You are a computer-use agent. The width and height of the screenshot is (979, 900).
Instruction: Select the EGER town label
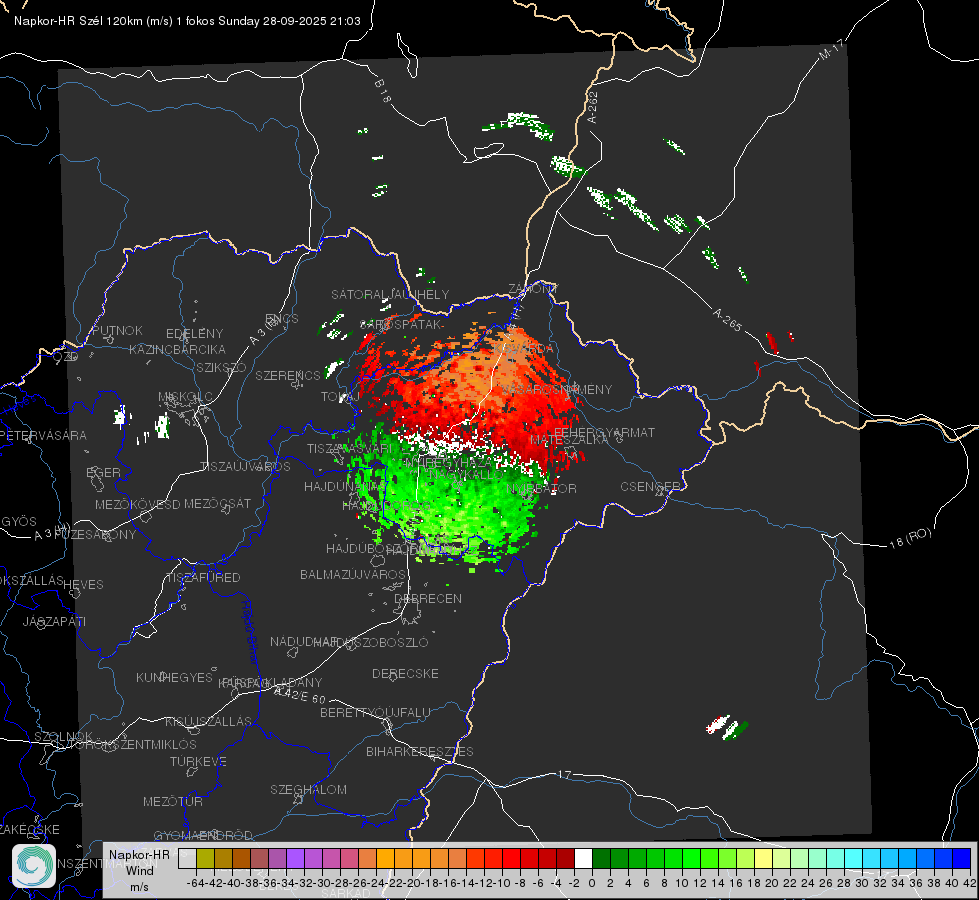tap(103, 473)
